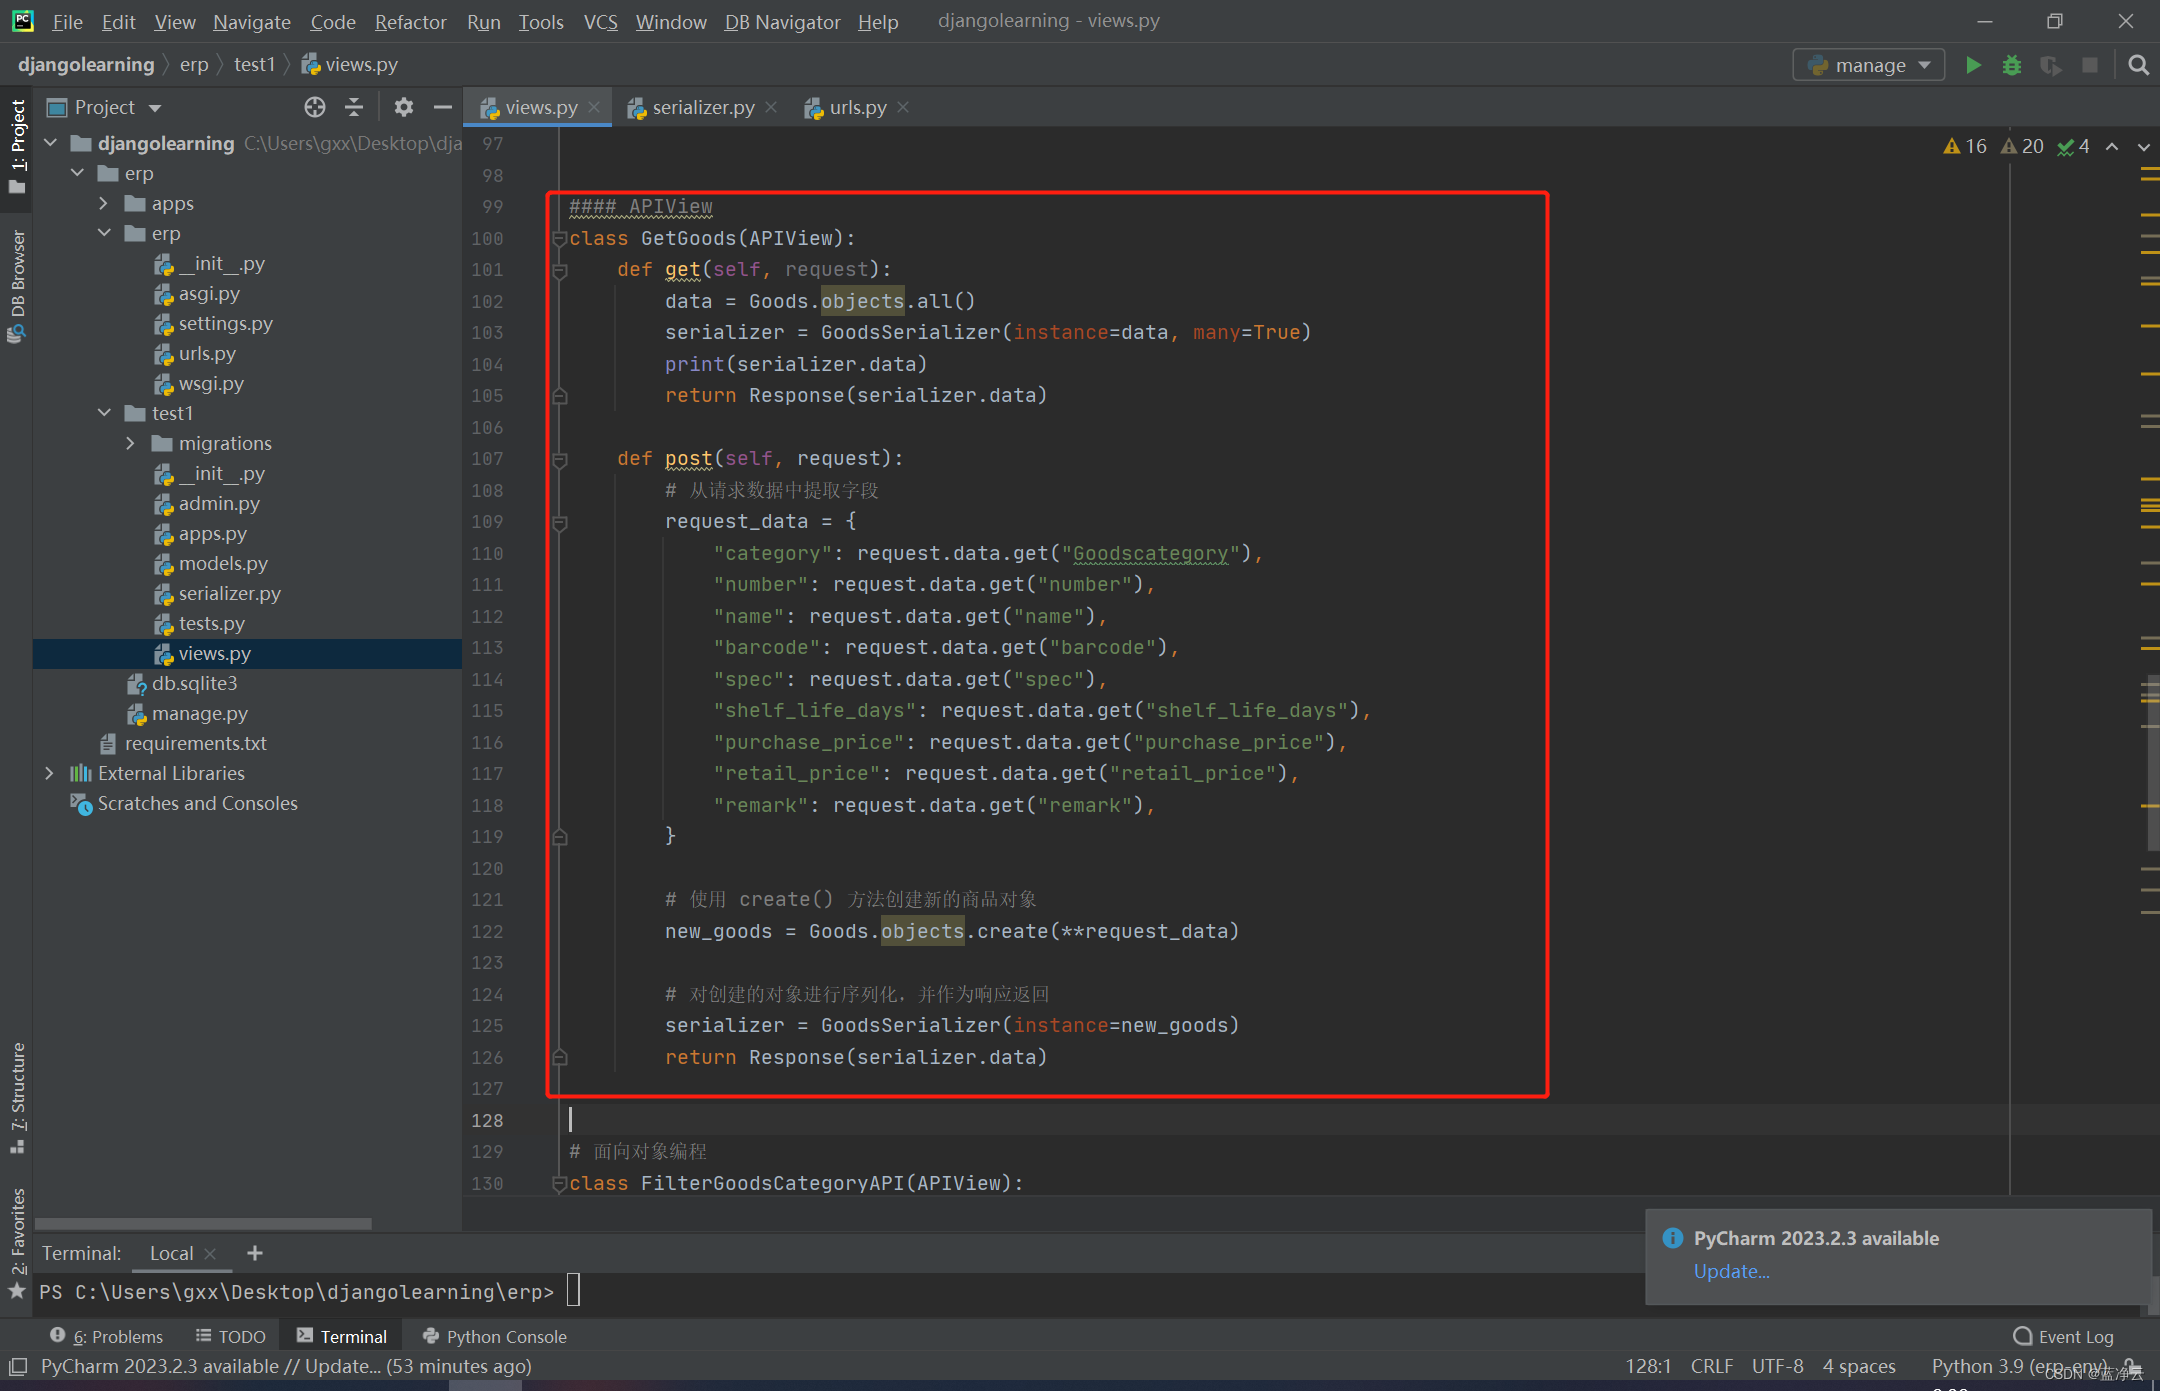Open Search Everywhere magnifier icon

pos(2138,65)
